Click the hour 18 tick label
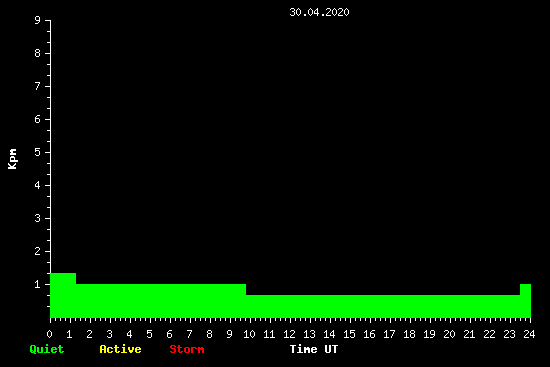The width and height of the screenshot is (550, 367). click(409, 334)
